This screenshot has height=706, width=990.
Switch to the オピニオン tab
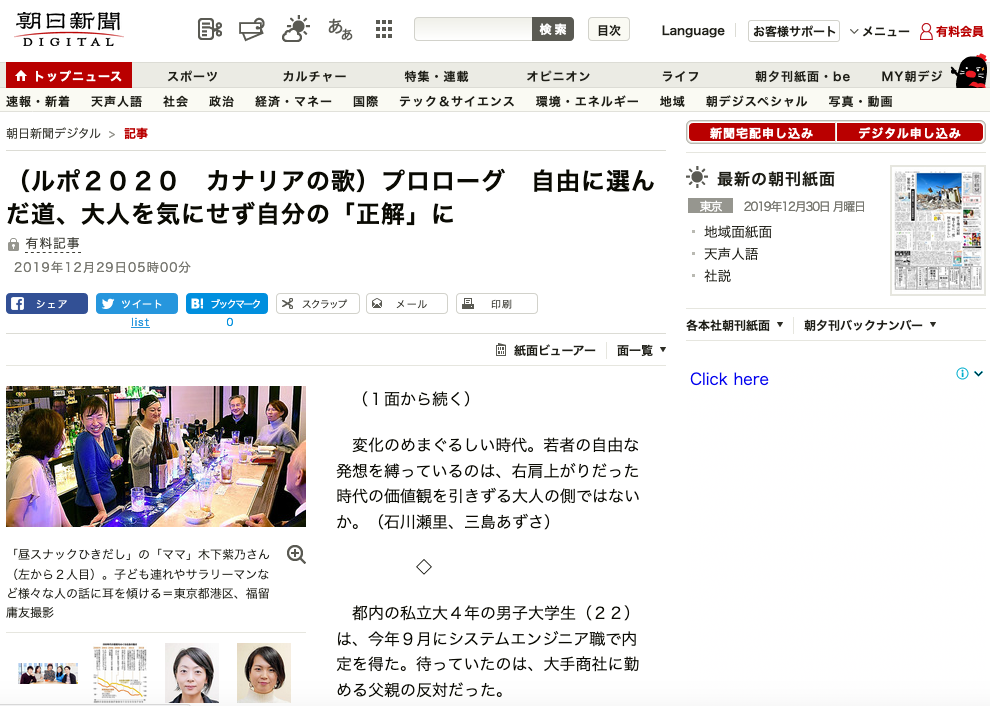[x=558, y=76]
